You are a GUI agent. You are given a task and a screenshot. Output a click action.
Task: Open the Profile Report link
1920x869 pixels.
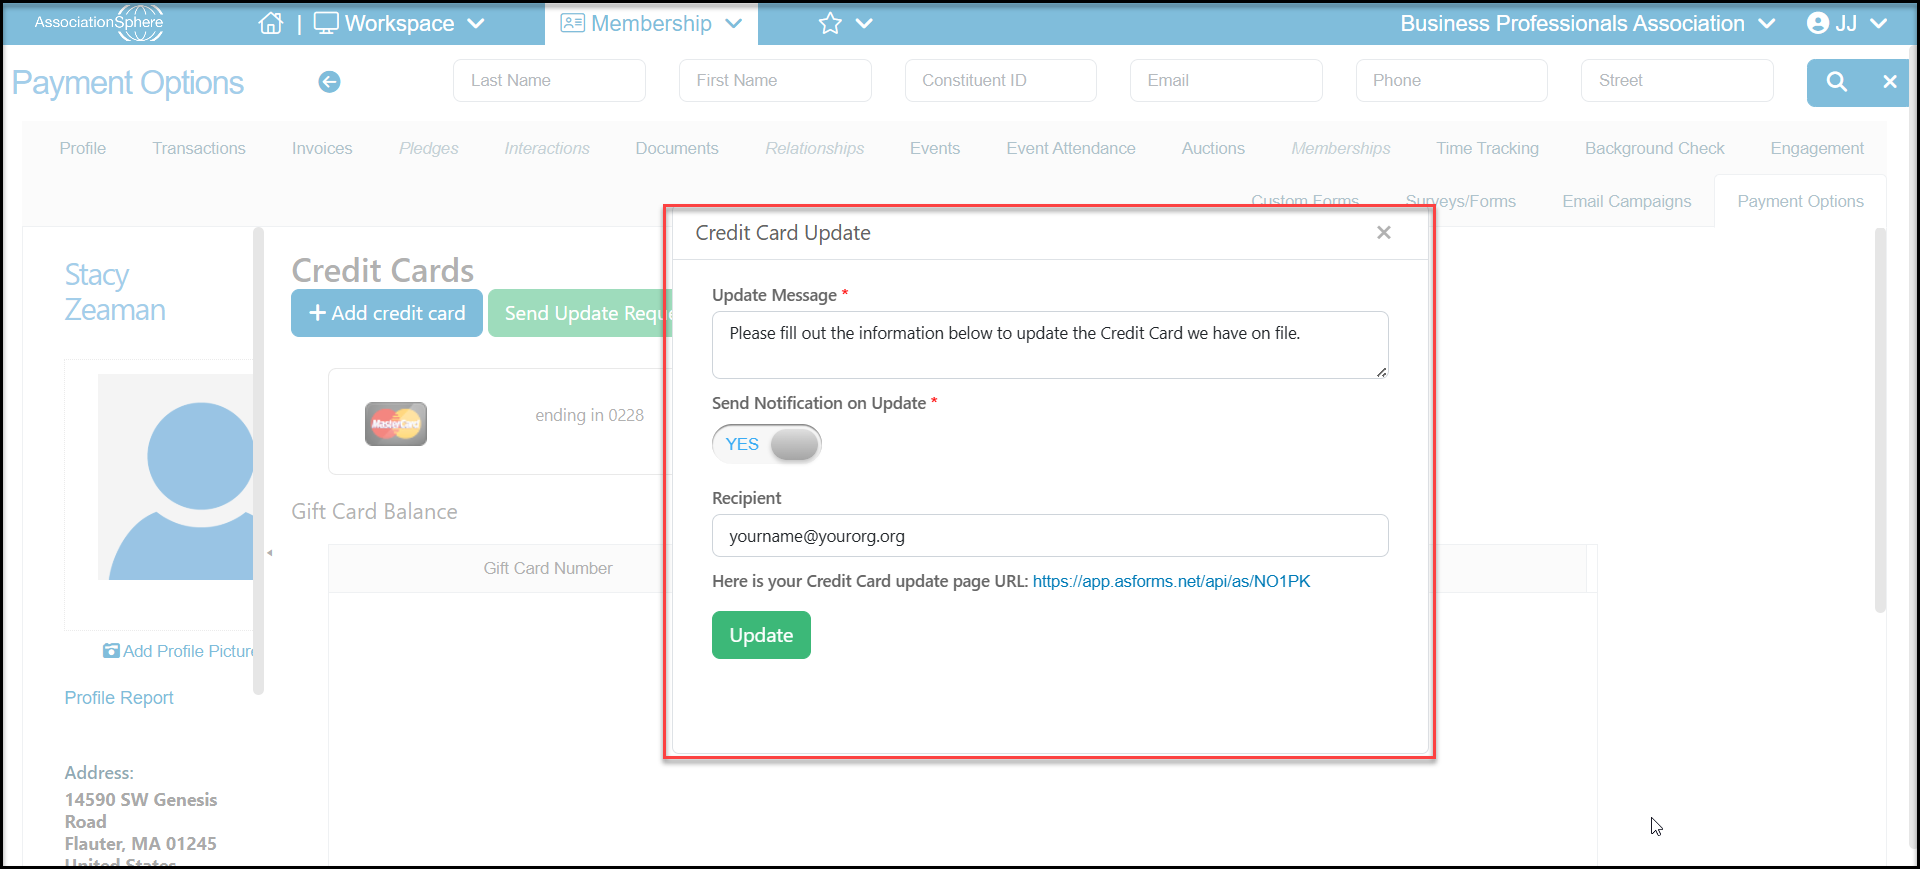[x=119, y=698]
